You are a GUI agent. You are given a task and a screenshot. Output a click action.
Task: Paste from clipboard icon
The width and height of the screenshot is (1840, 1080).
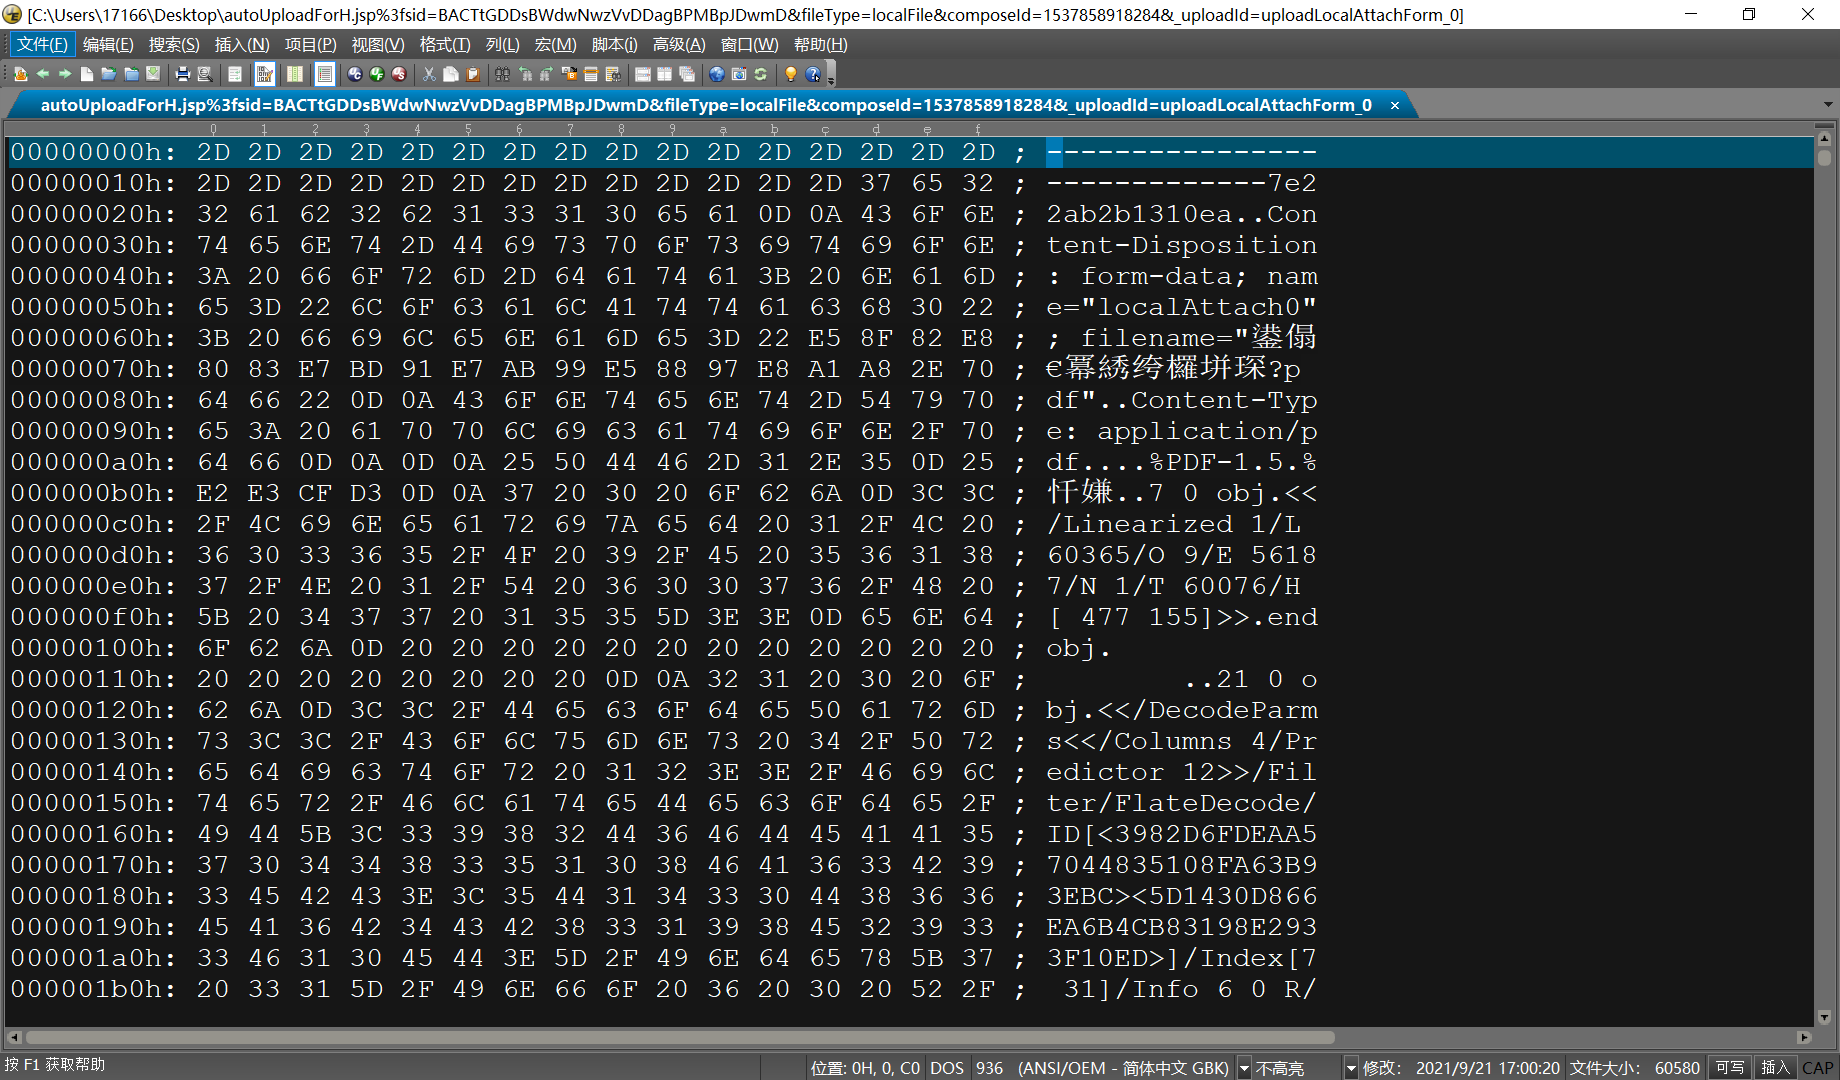coord(473,74)
